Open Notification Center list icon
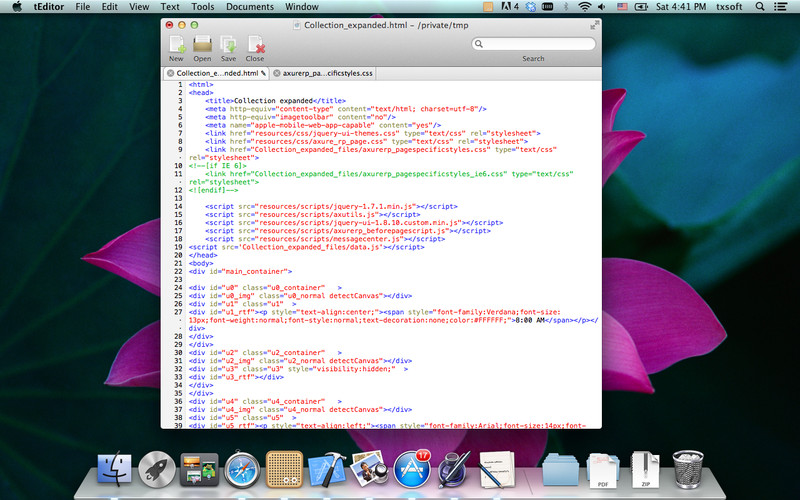Viewport: 800px width, 500px height. pos(780,7)
